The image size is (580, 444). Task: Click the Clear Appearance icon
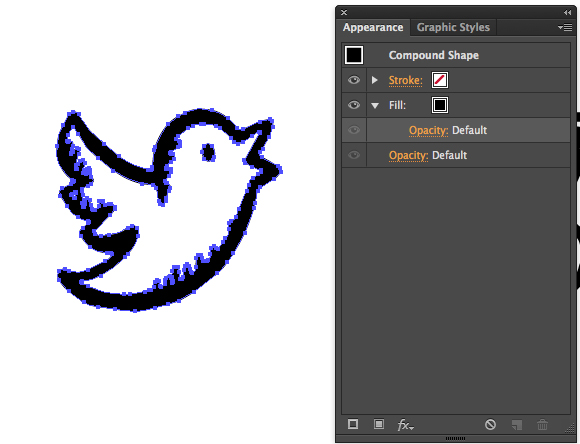pos(490,424)
